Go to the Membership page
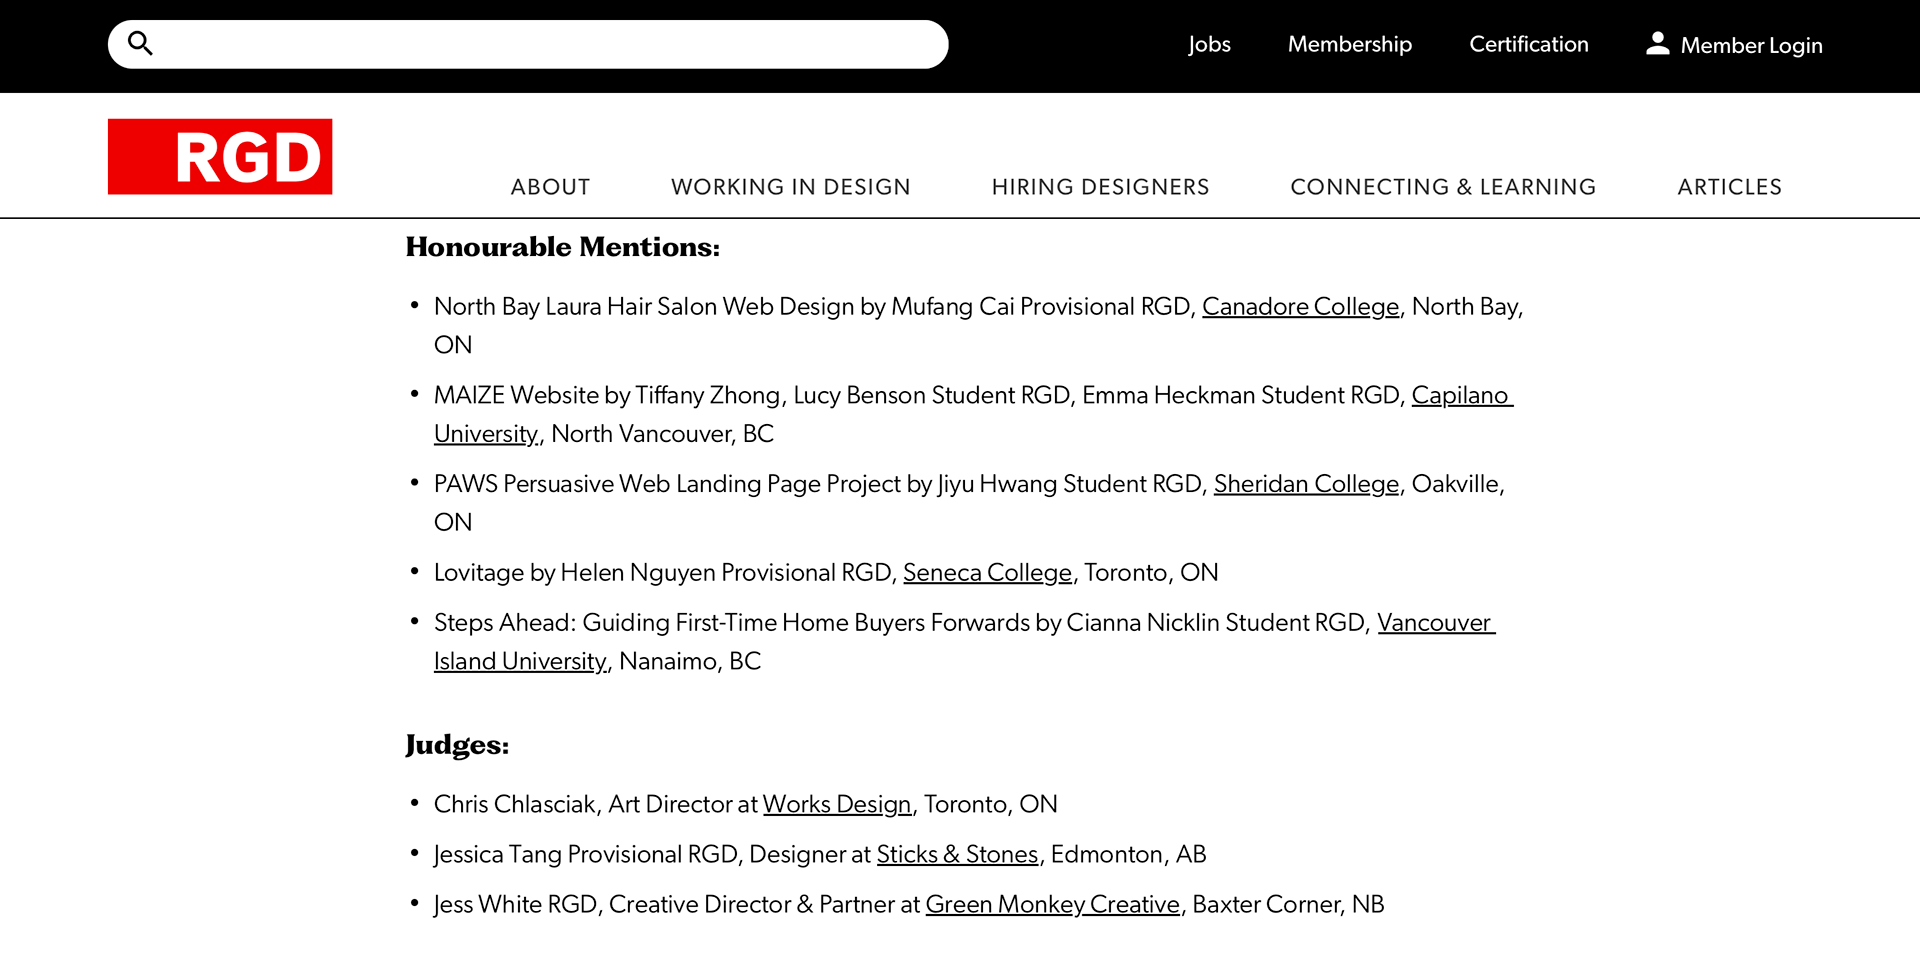 (x=1349, y=45)
